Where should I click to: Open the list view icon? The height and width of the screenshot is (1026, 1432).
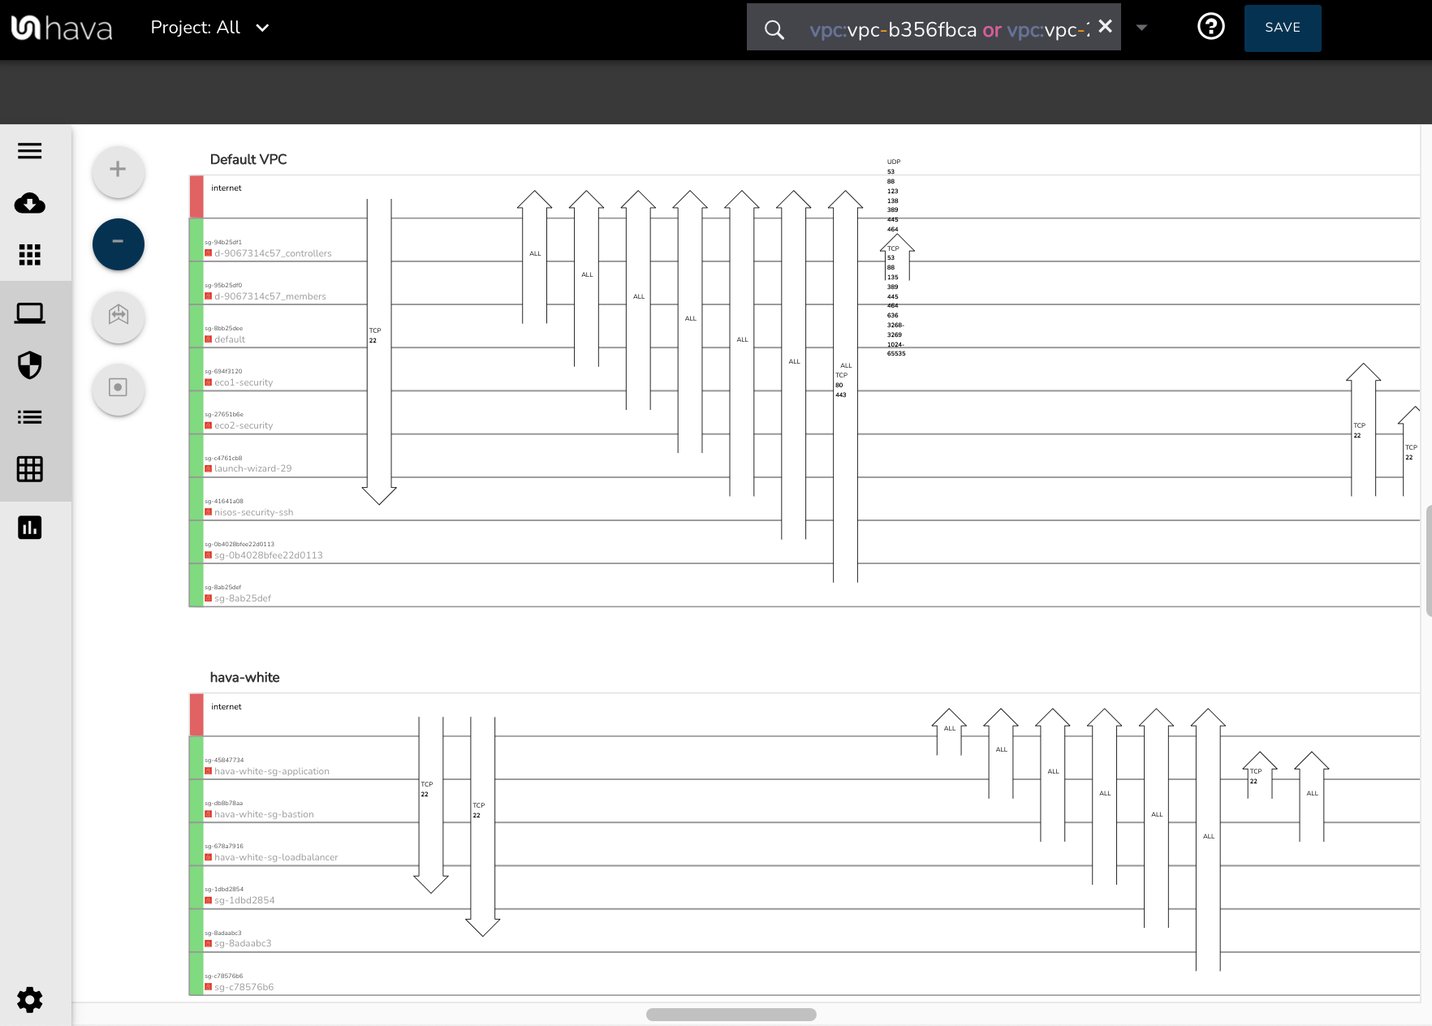click(x=29, y=417)
